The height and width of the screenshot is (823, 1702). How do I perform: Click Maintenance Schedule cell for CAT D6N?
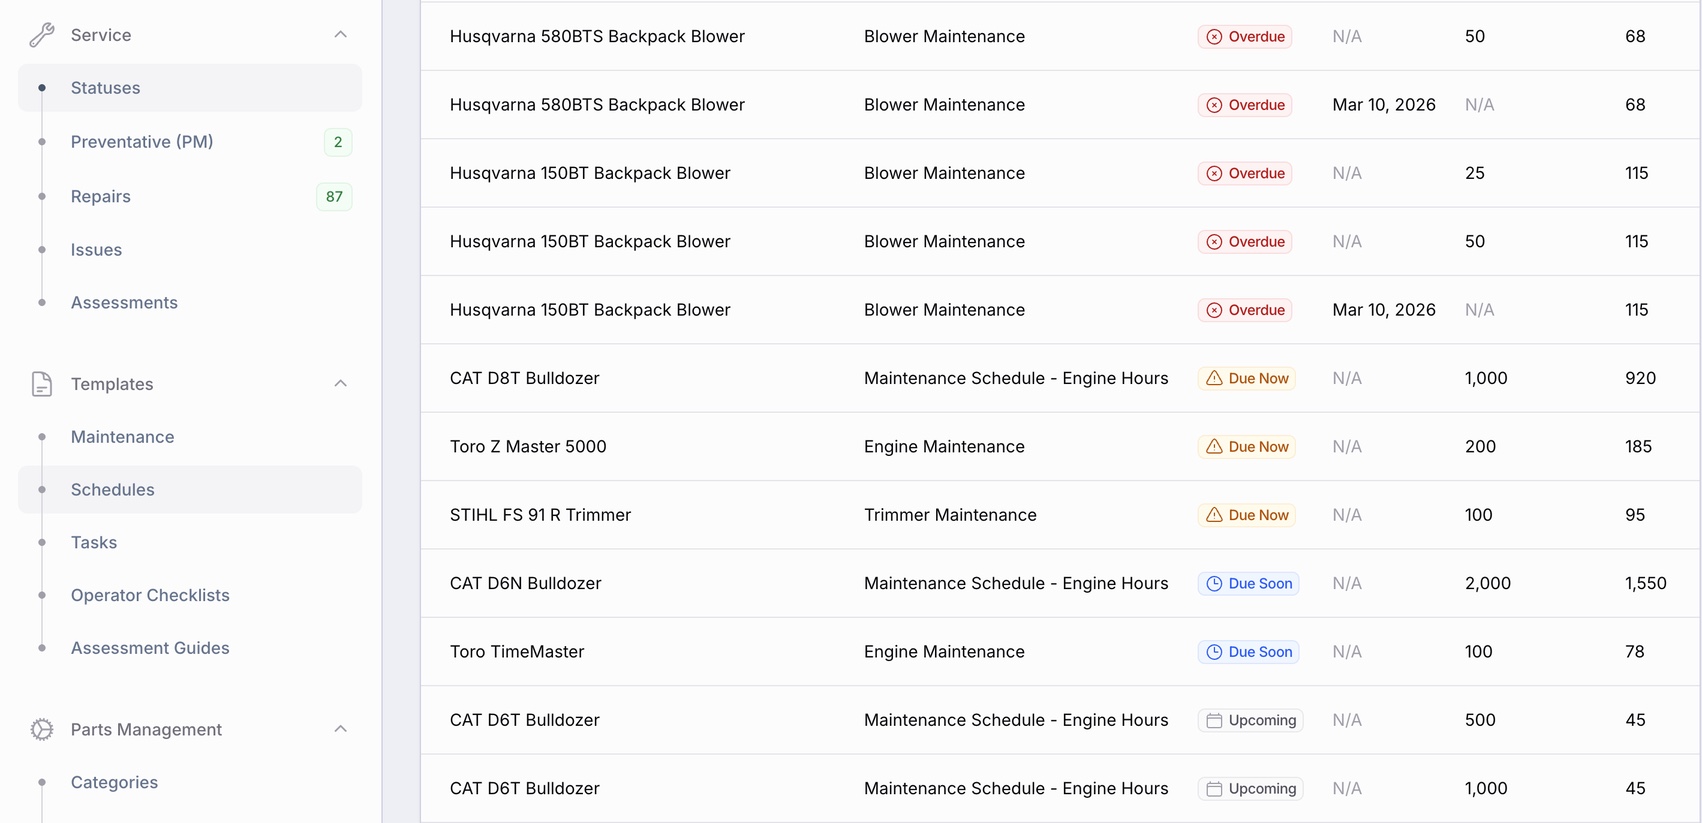pos(1016,584)
